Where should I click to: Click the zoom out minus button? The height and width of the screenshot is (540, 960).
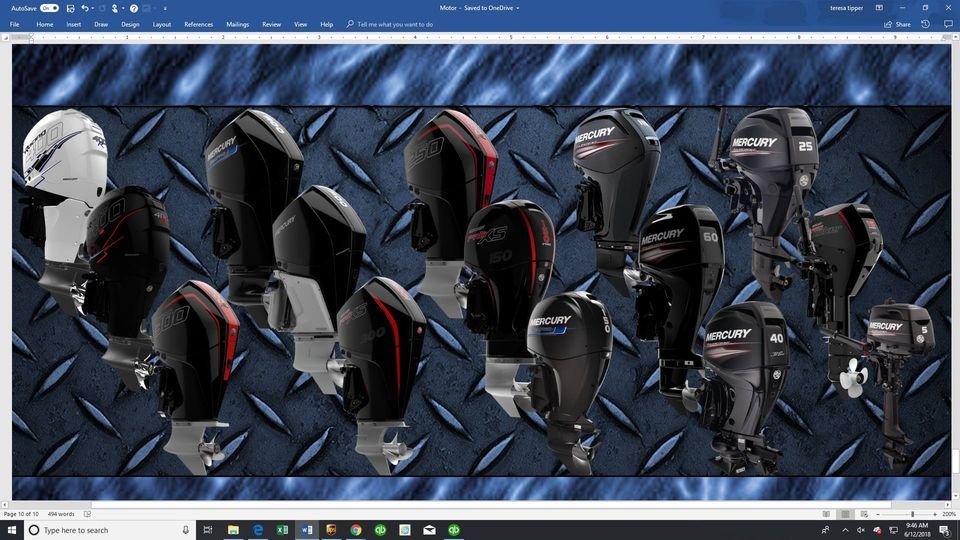(x=878, y=514)
